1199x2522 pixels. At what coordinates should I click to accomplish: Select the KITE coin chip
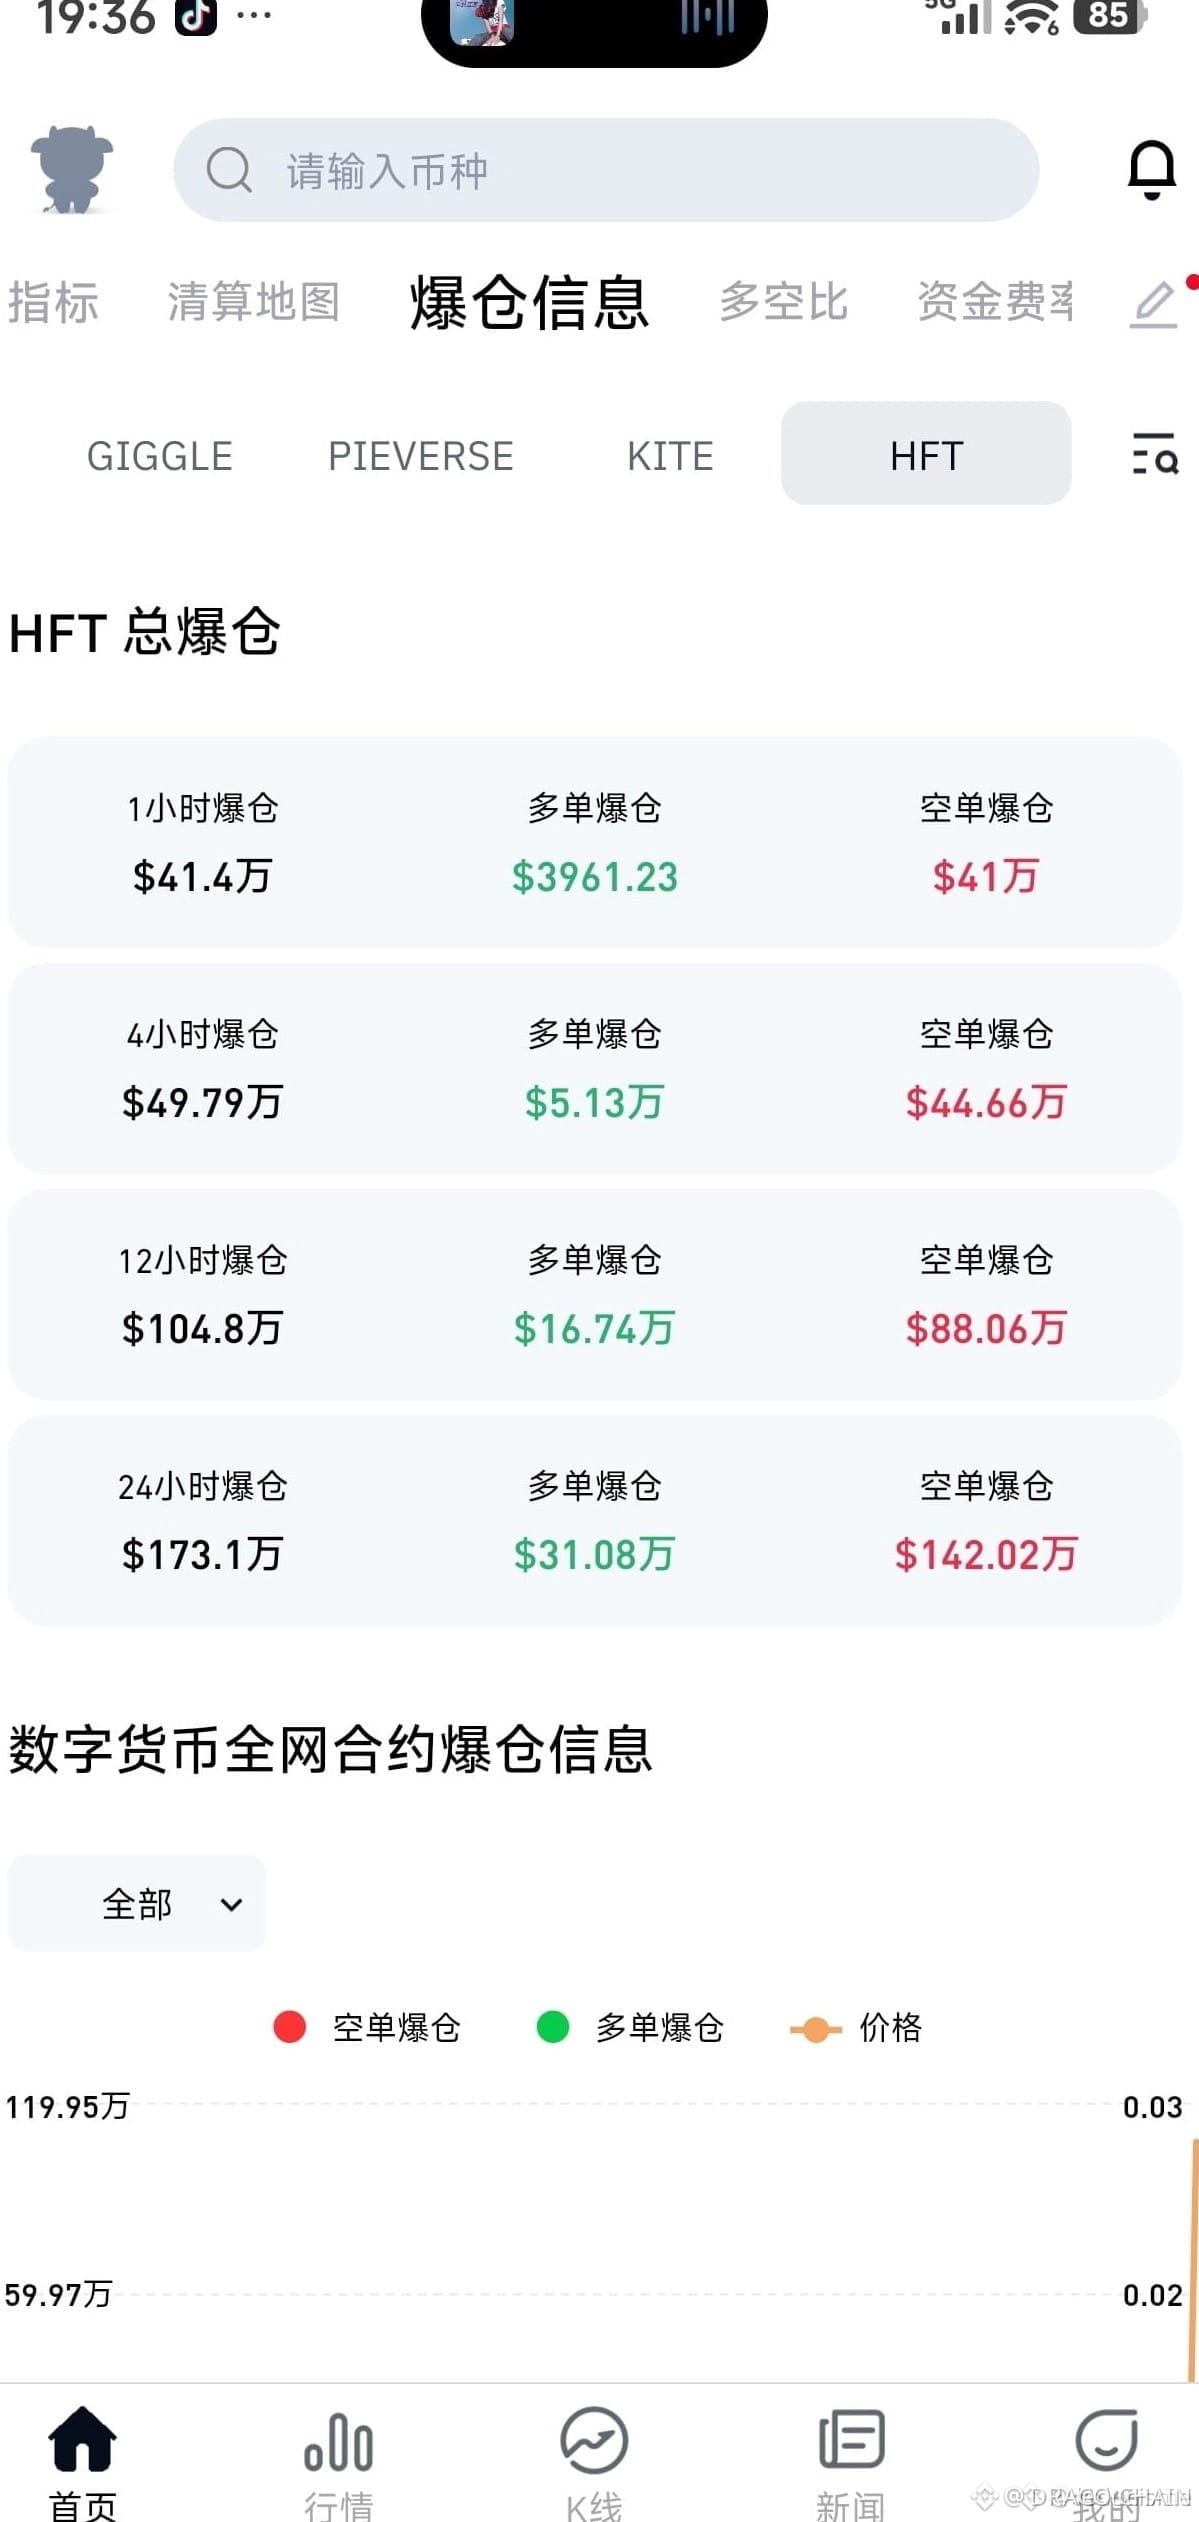pyautogui.click(x=670, y=456)
